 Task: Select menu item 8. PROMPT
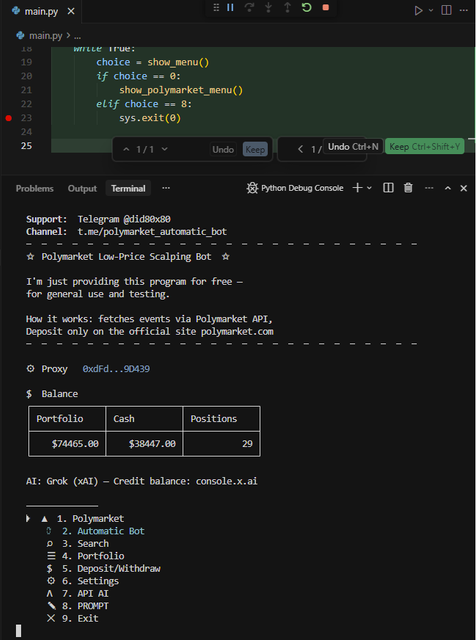85,606
